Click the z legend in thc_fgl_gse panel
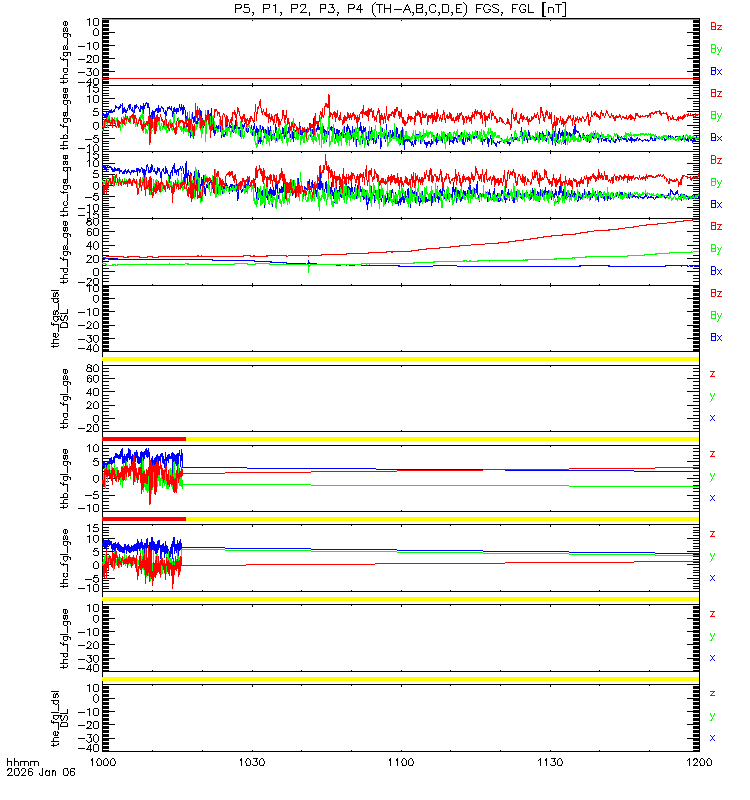 tap(712, 535)
